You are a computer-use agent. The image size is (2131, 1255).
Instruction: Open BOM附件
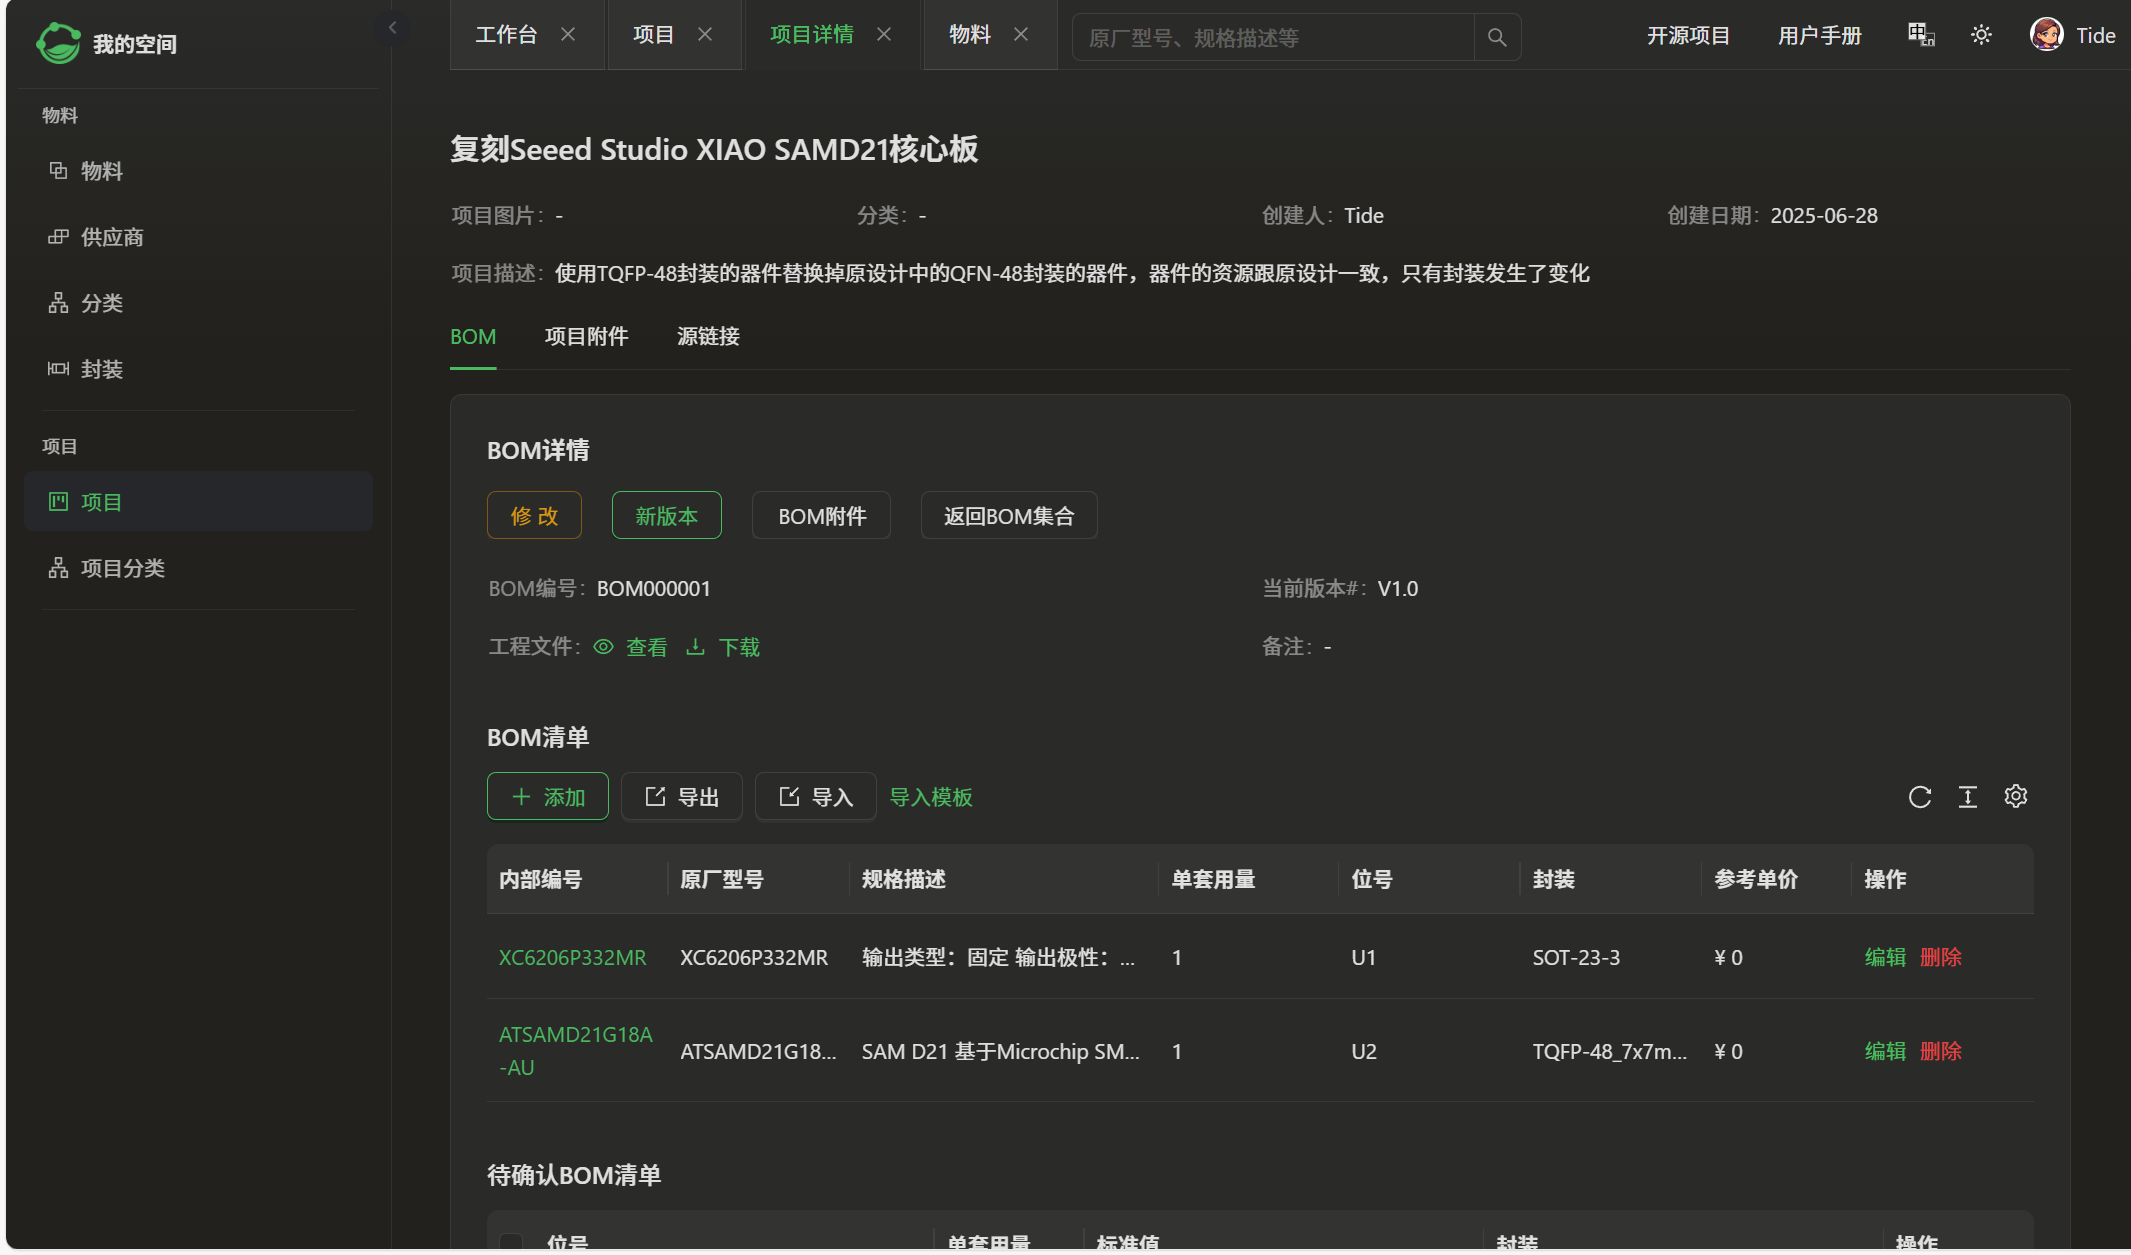point(821,516)
